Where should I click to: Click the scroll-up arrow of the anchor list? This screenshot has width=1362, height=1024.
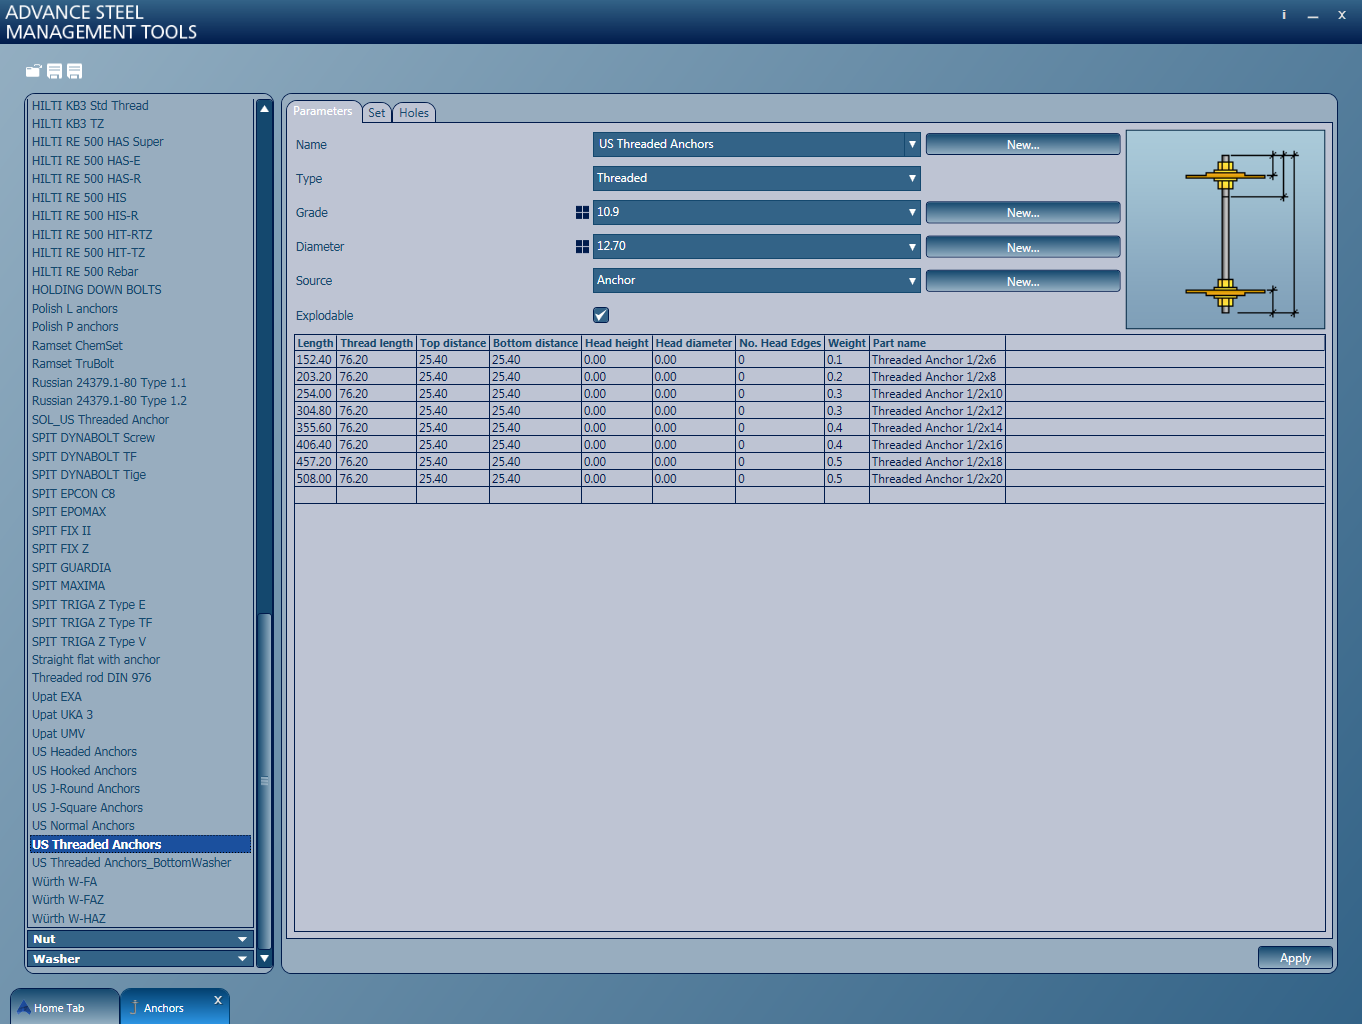(x=264, y=108)
